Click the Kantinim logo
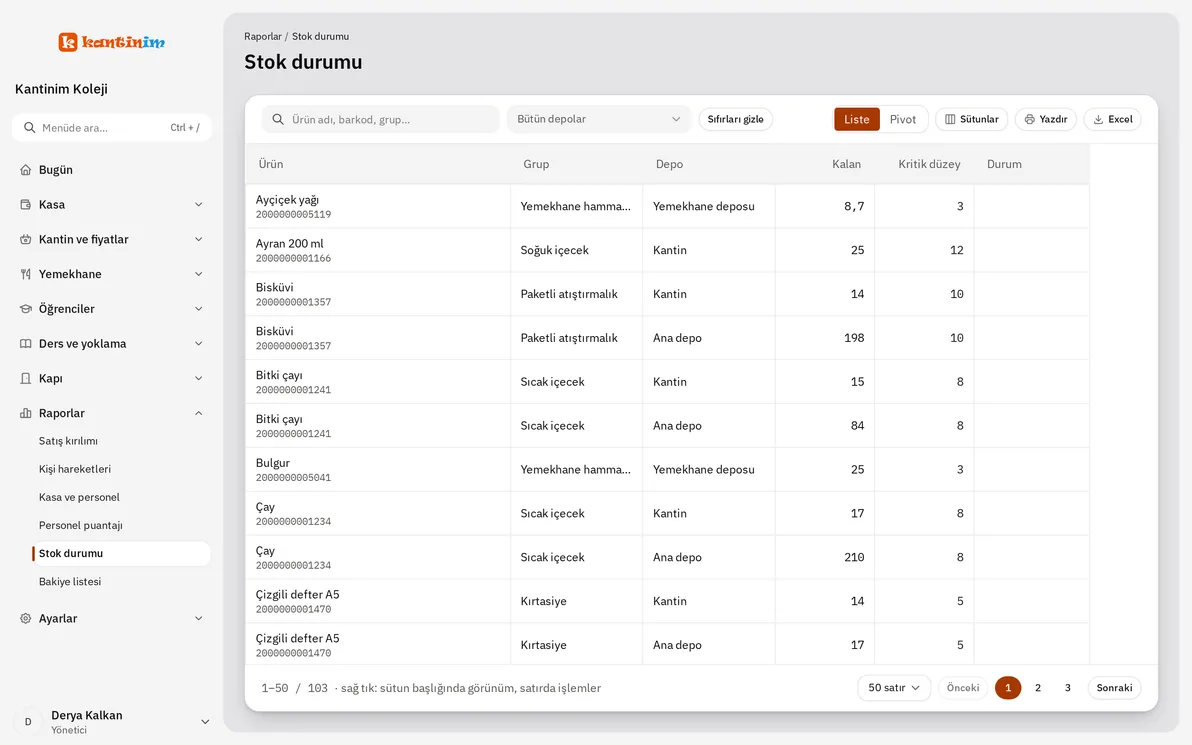Viewport: 1192px width, 745px height. coord(112,42)
